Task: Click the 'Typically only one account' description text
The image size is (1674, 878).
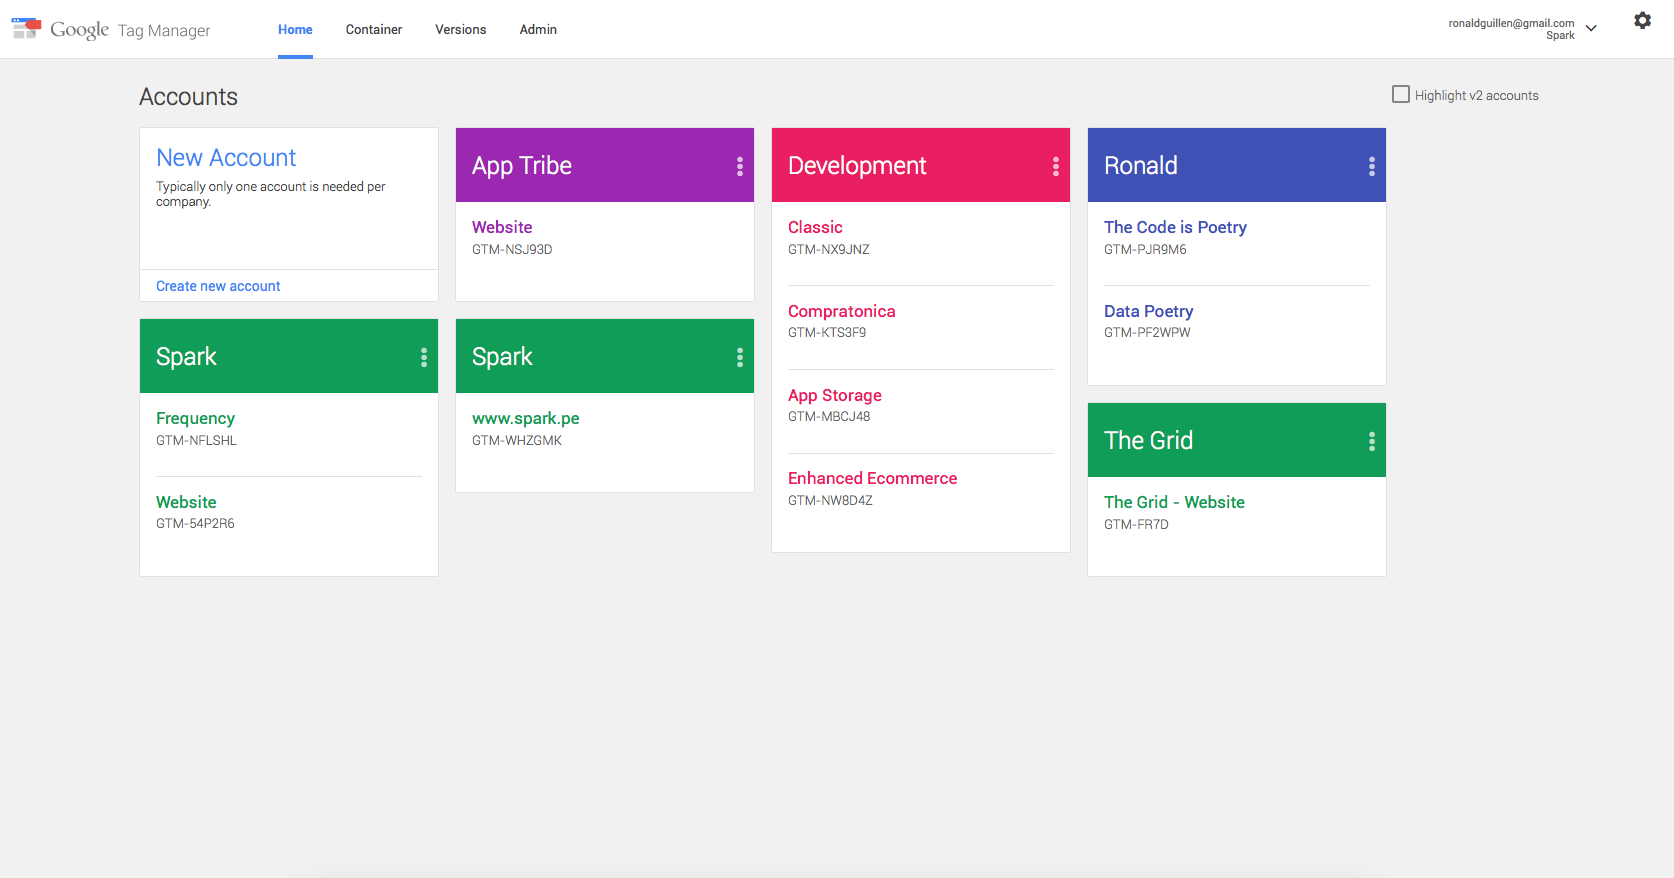Action: coord(270,194)
